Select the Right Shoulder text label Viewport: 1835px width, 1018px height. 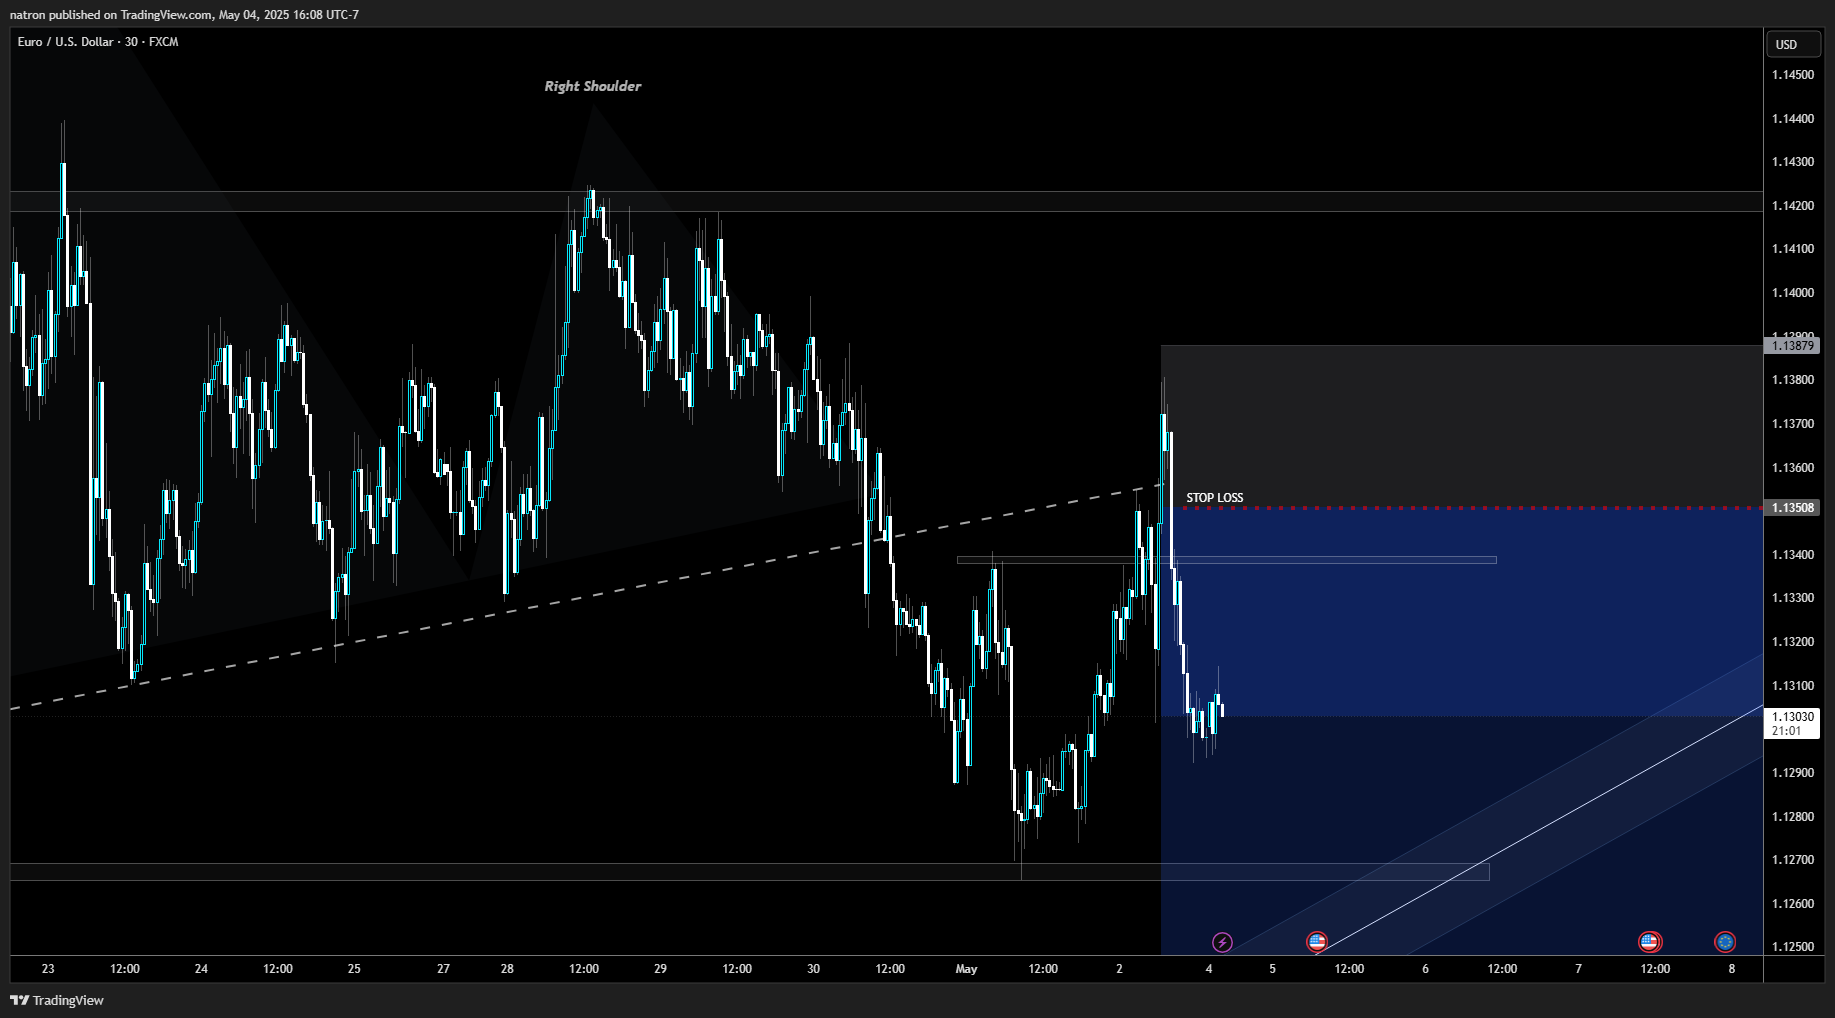click(593, 86)
